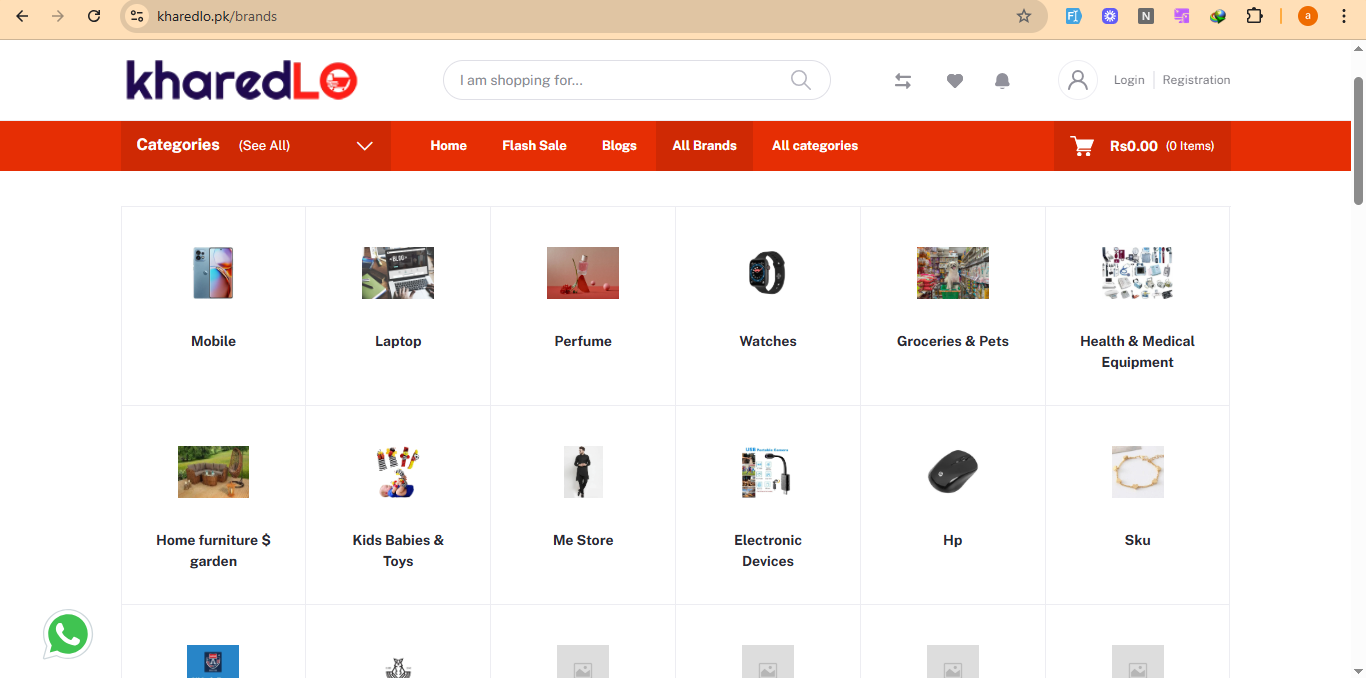The width and height of the screenshot is (1366, 678).
Task: Go to Flash Sale menu item
Action: [x=534, y=146]
